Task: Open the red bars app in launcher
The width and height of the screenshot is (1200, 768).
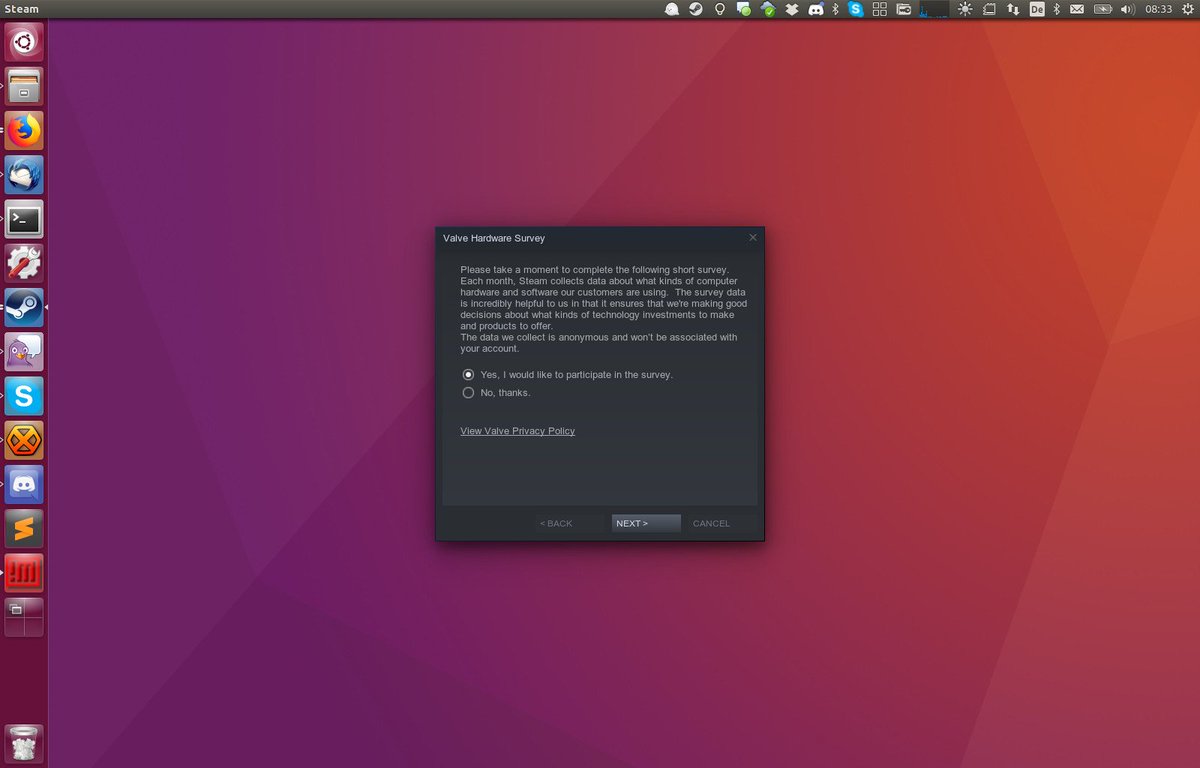Action: tap(24, 572)
